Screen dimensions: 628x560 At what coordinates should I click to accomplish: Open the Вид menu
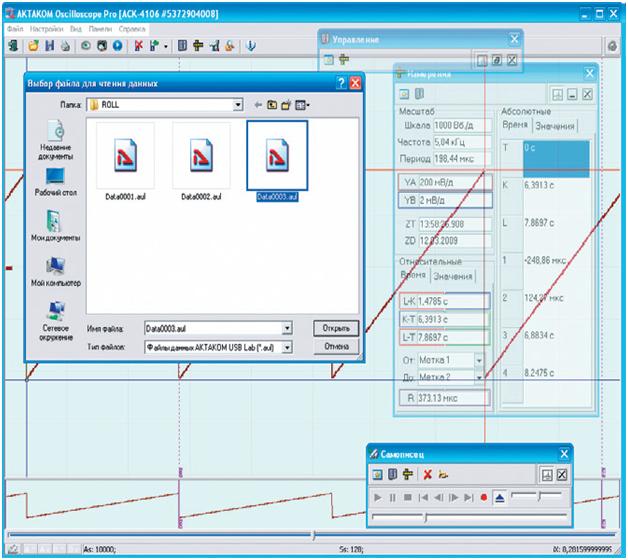coord(76,29)
